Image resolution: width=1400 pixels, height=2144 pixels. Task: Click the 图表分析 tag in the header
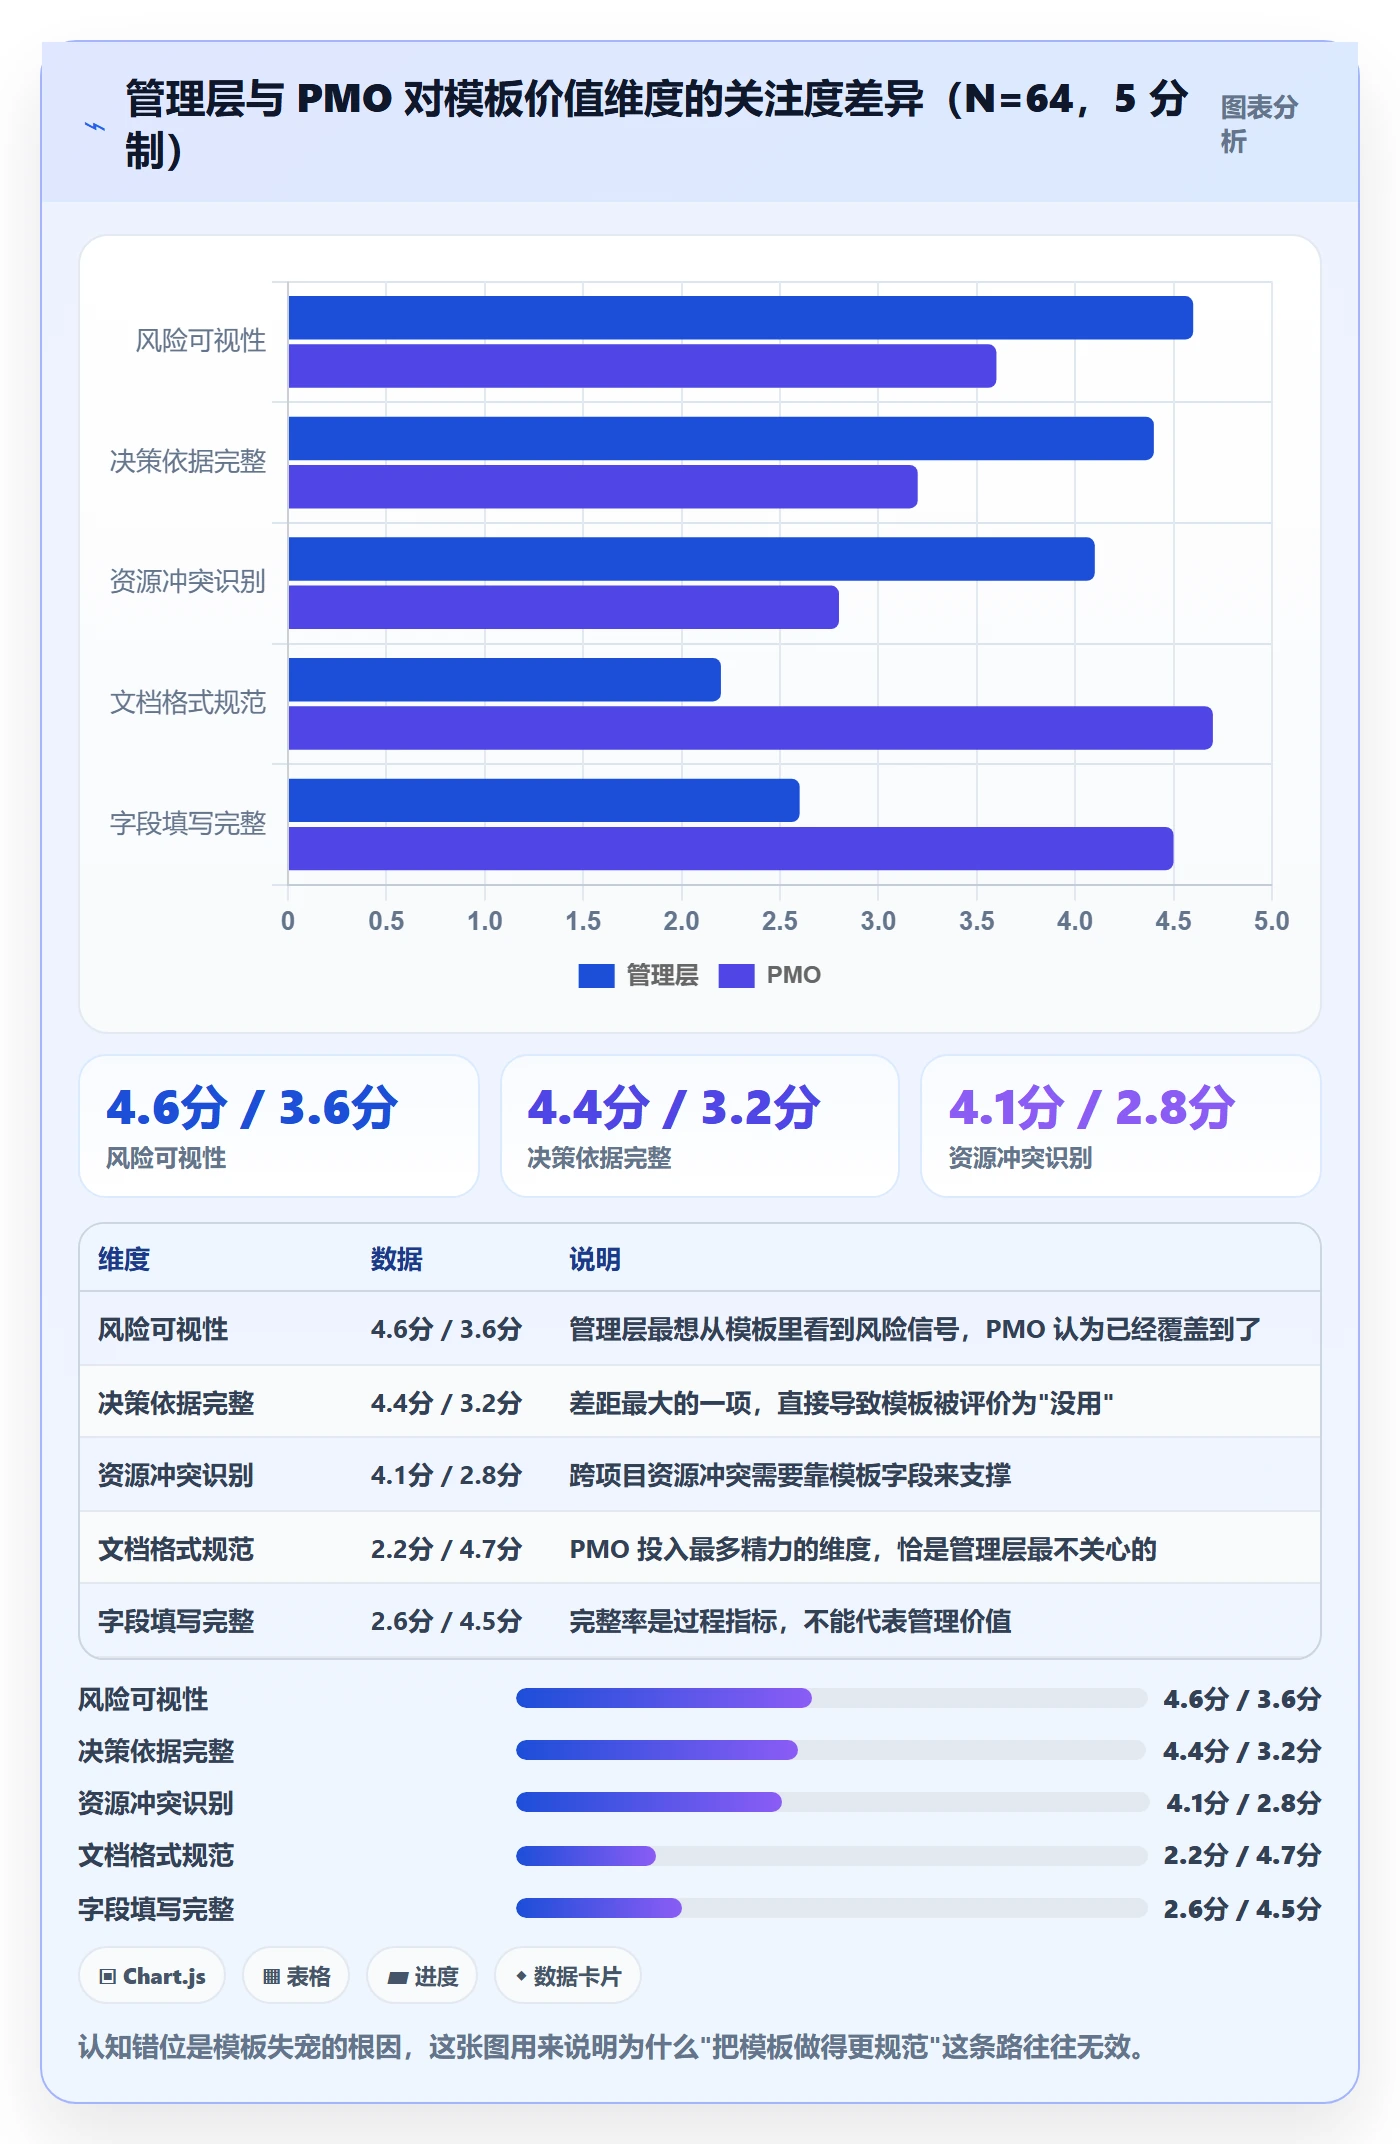pyautogui.click(x=1259, y=124)
